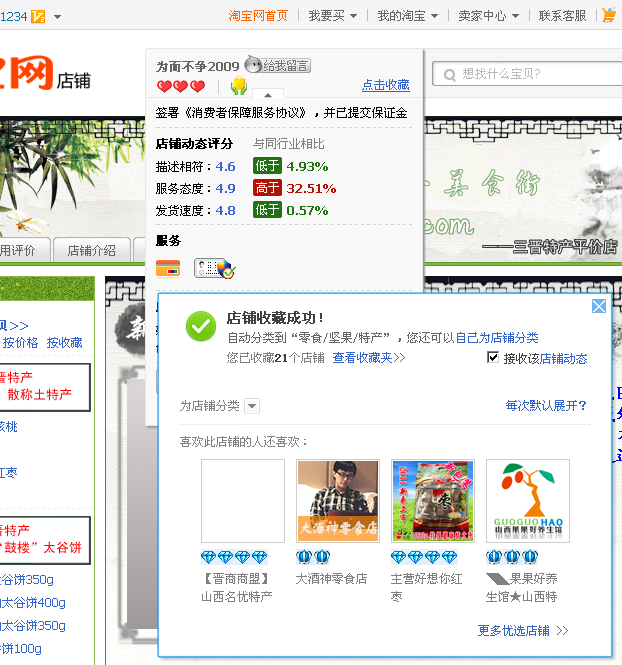The height and width of the screenshot is (665, 622).
Task: Click diamond rating under 主营好想你红枣
Action: [x=424, y=557]
